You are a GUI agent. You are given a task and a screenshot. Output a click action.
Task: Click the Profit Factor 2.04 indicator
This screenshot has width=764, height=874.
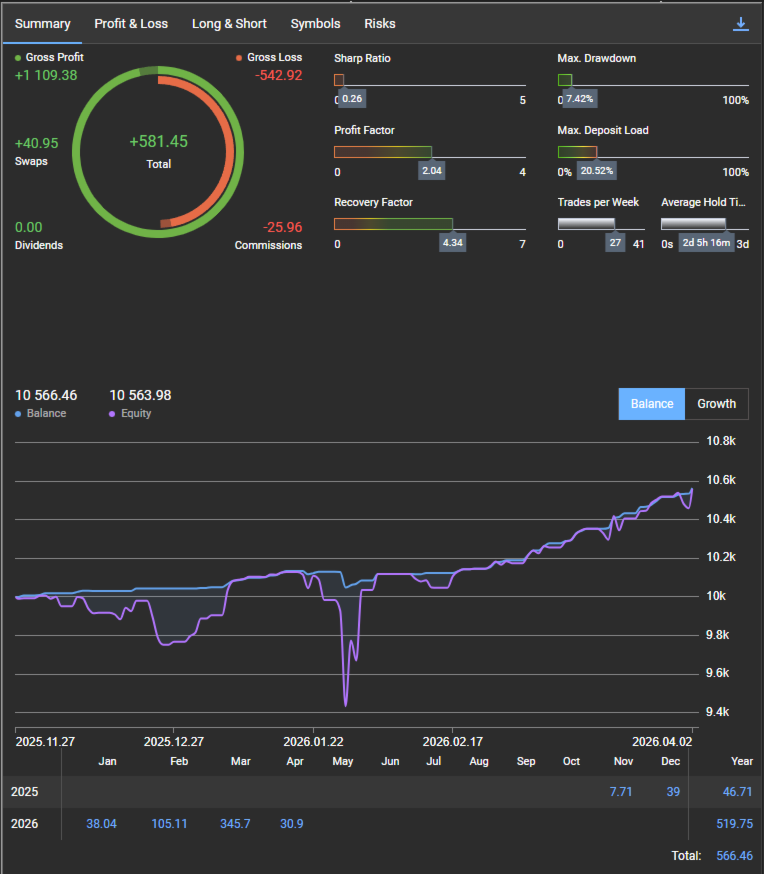(432, 171)
